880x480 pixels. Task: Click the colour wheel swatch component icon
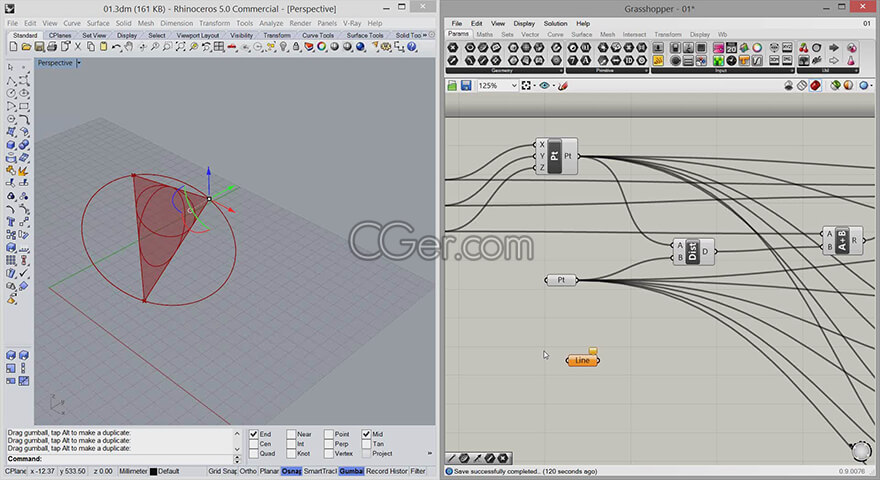[757, 48]
